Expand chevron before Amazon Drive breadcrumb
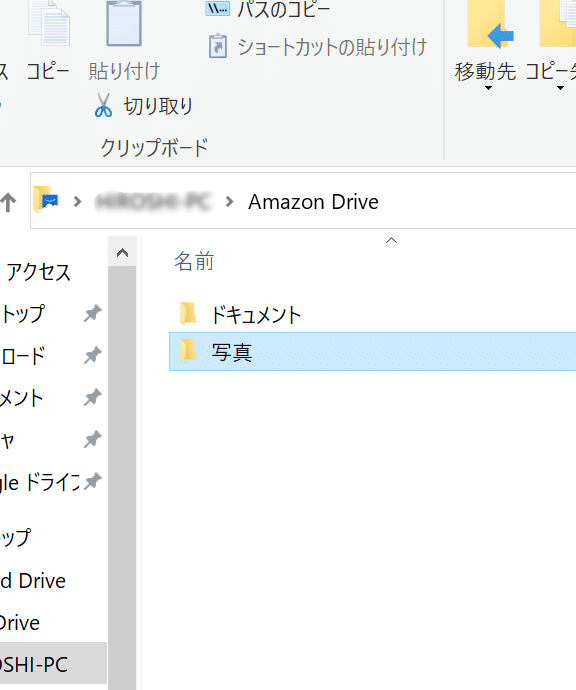This screenshot has width=576, height=690. [229, 202]
